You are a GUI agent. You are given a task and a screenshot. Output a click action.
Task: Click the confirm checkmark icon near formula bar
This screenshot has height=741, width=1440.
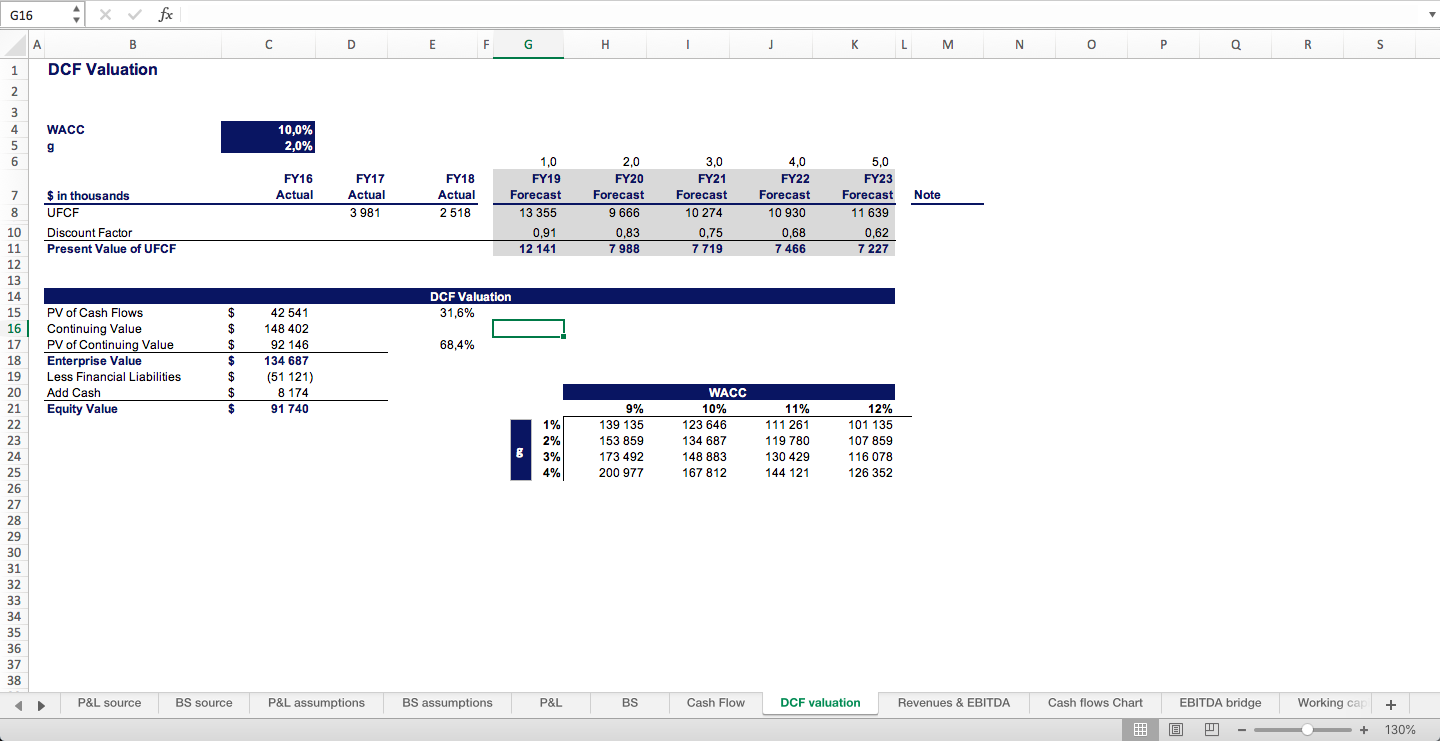134,14
